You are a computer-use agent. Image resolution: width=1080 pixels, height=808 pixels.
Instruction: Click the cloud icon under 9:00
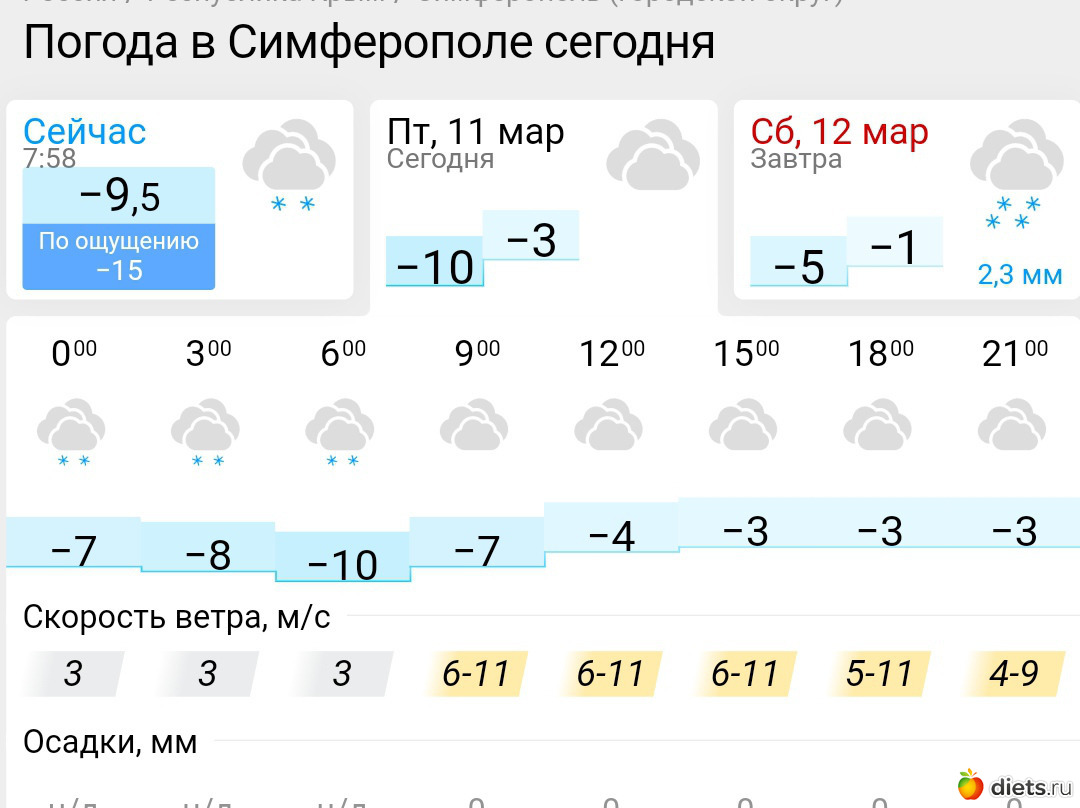click(475, 427)
